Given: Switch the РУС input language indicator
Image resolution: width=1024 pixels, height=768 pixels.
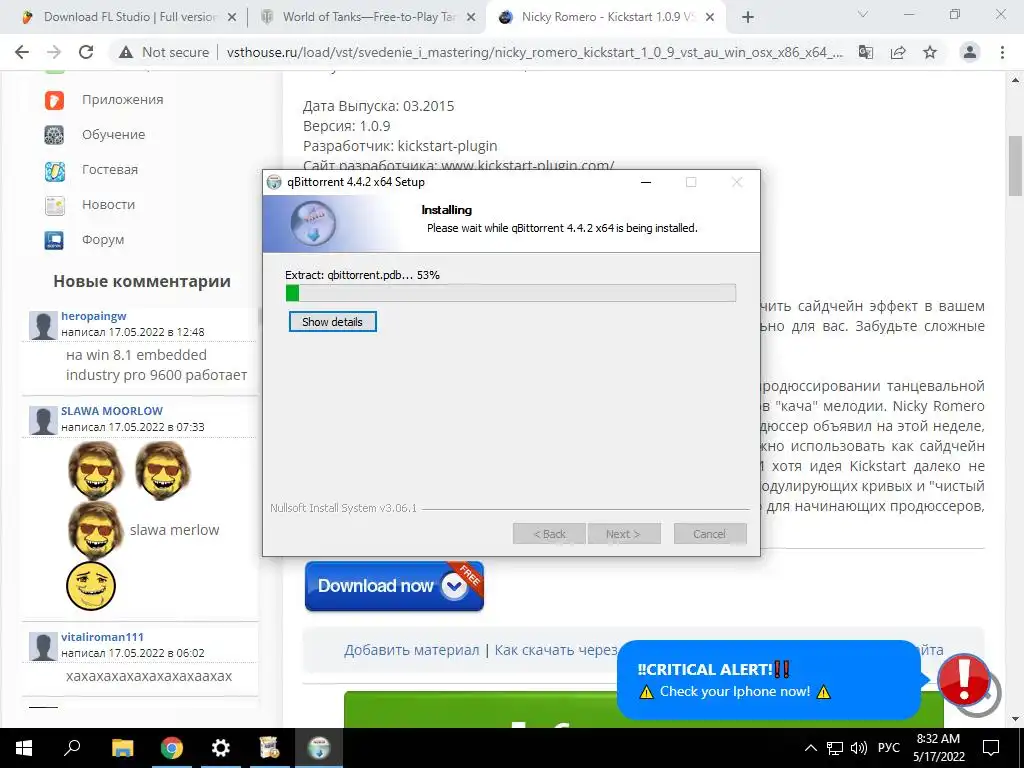Looking at the screenshot, I should click(x=889, y=748).
